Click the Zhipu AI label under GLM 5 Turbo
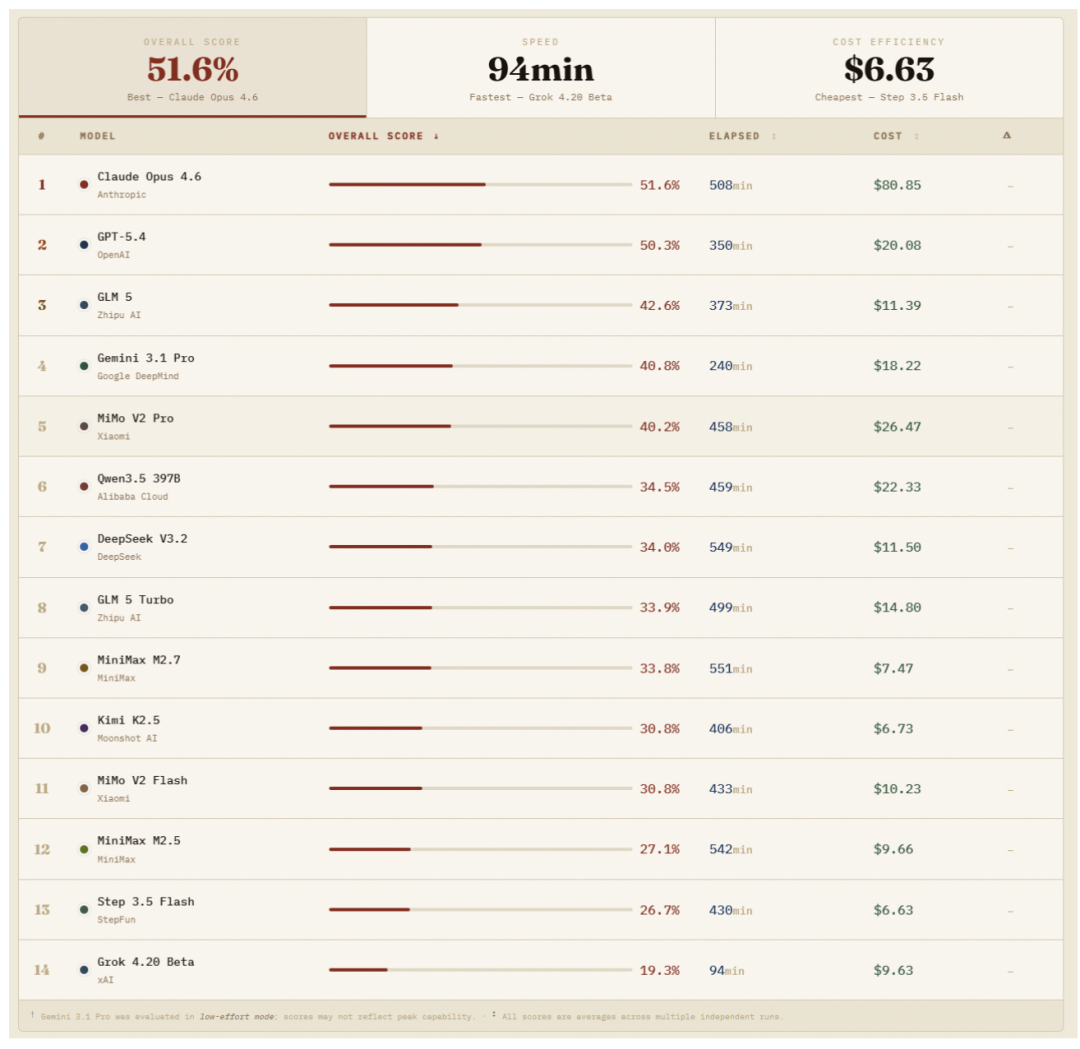The image size is (1080, 1049). click(119, 618)
